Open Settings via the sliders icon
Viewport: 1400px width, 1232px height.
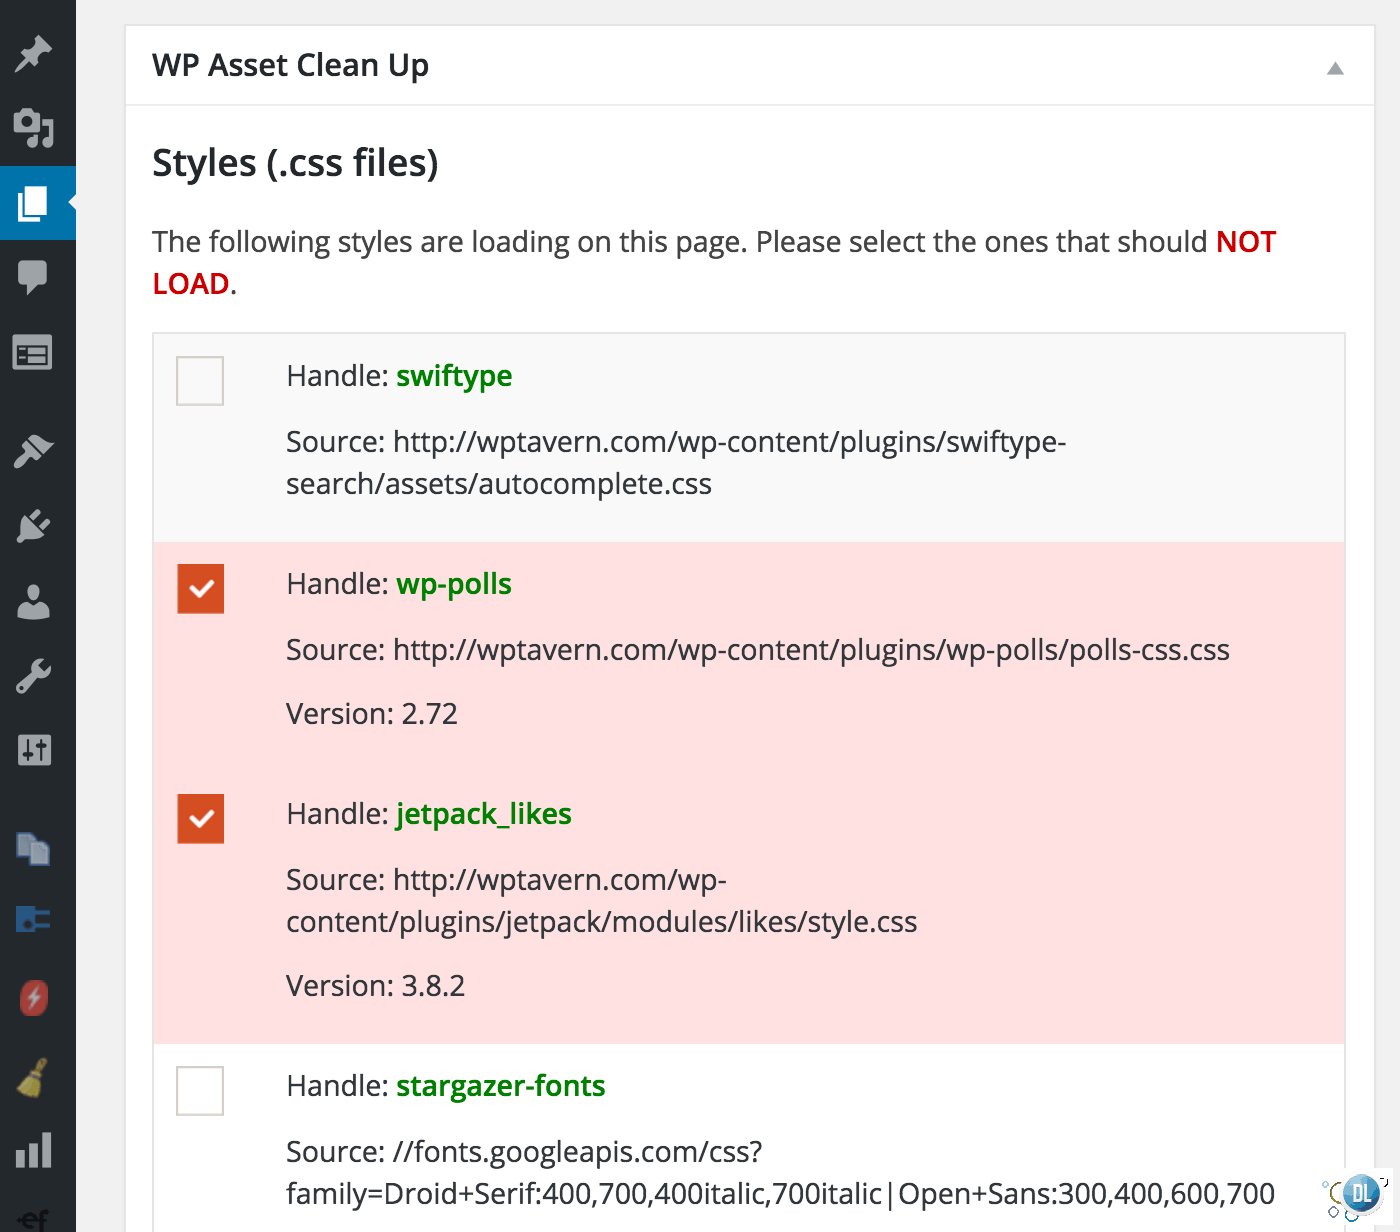pos(33,750)
